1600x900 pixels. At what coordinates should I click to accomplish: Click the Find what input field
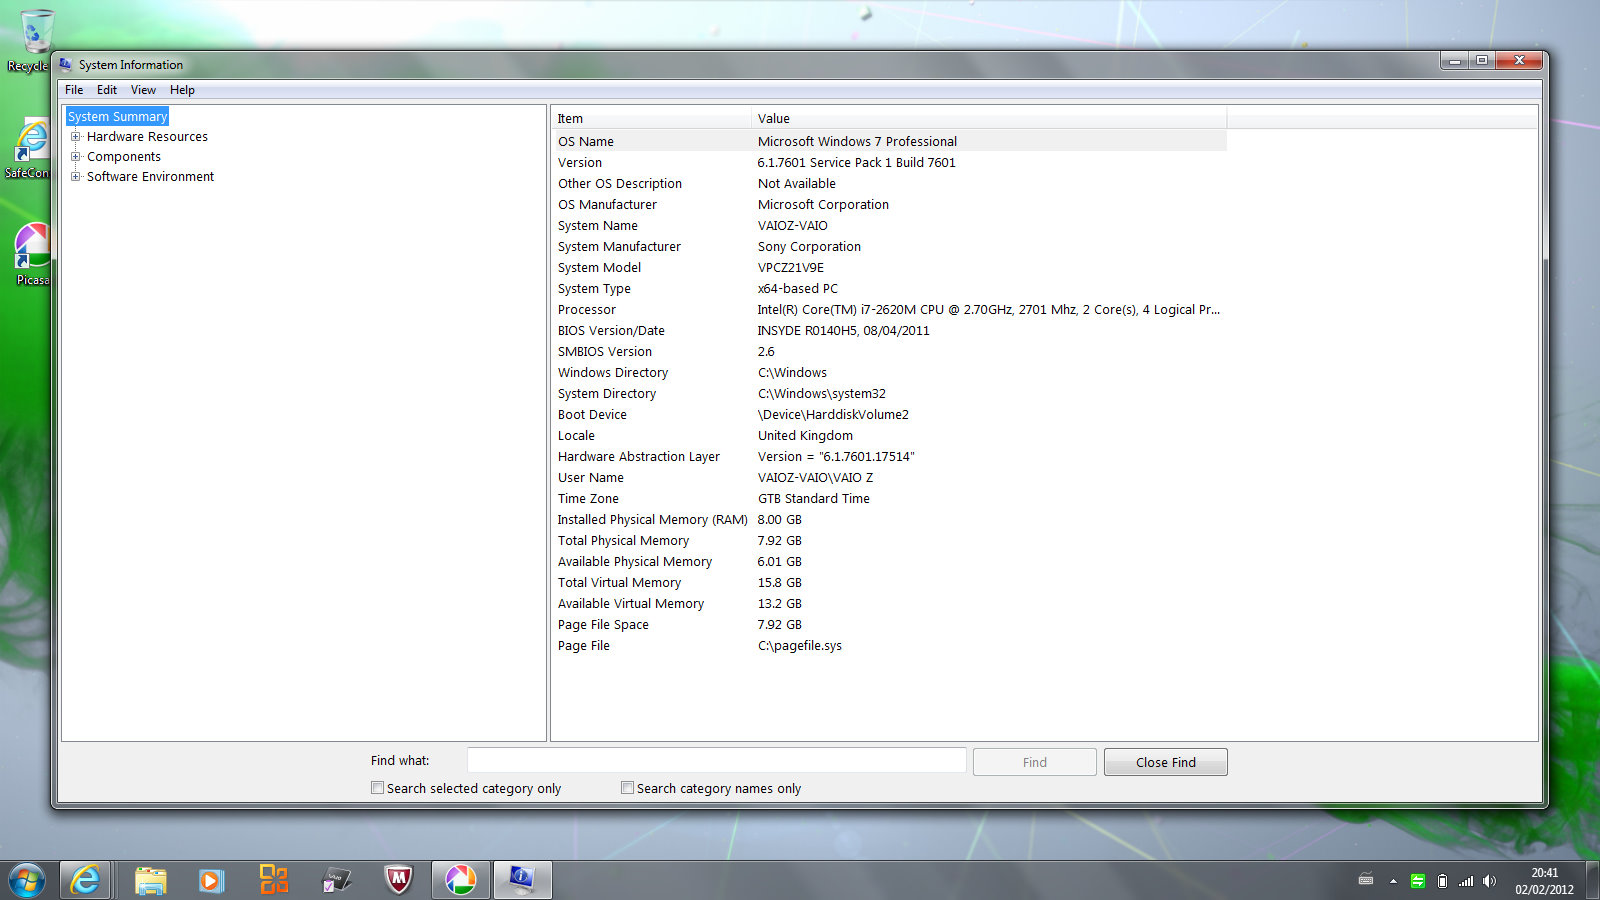click(716, 761)
